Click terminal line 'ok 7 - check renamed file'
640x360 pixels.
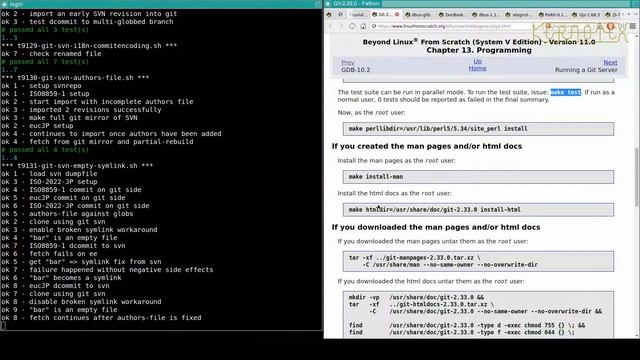pyautogui.click(x=51, y=53)
